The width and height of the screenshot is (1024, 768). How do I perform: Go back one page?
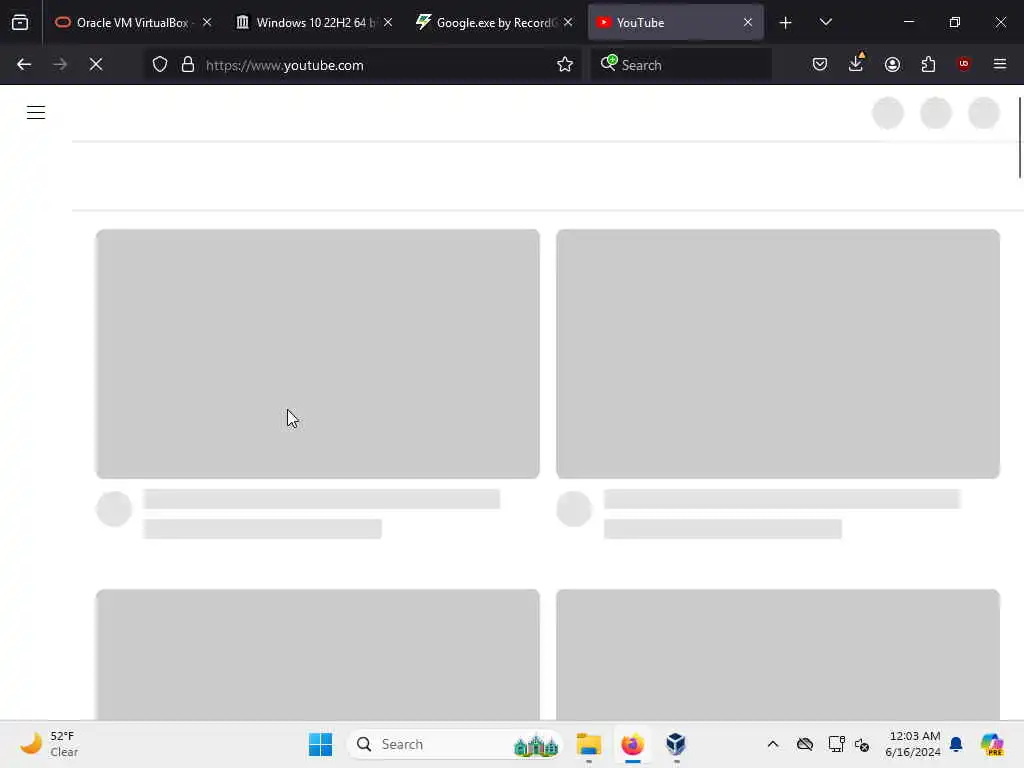tap(24, 65)
